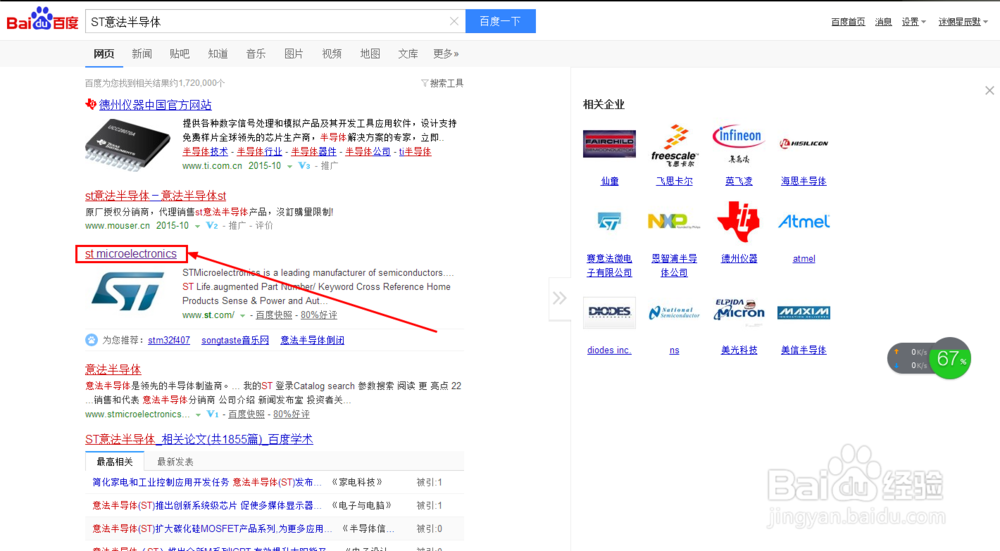Click the 百度一下 search button
This screenshot has width=1000, height=551.
pos(501,21)
